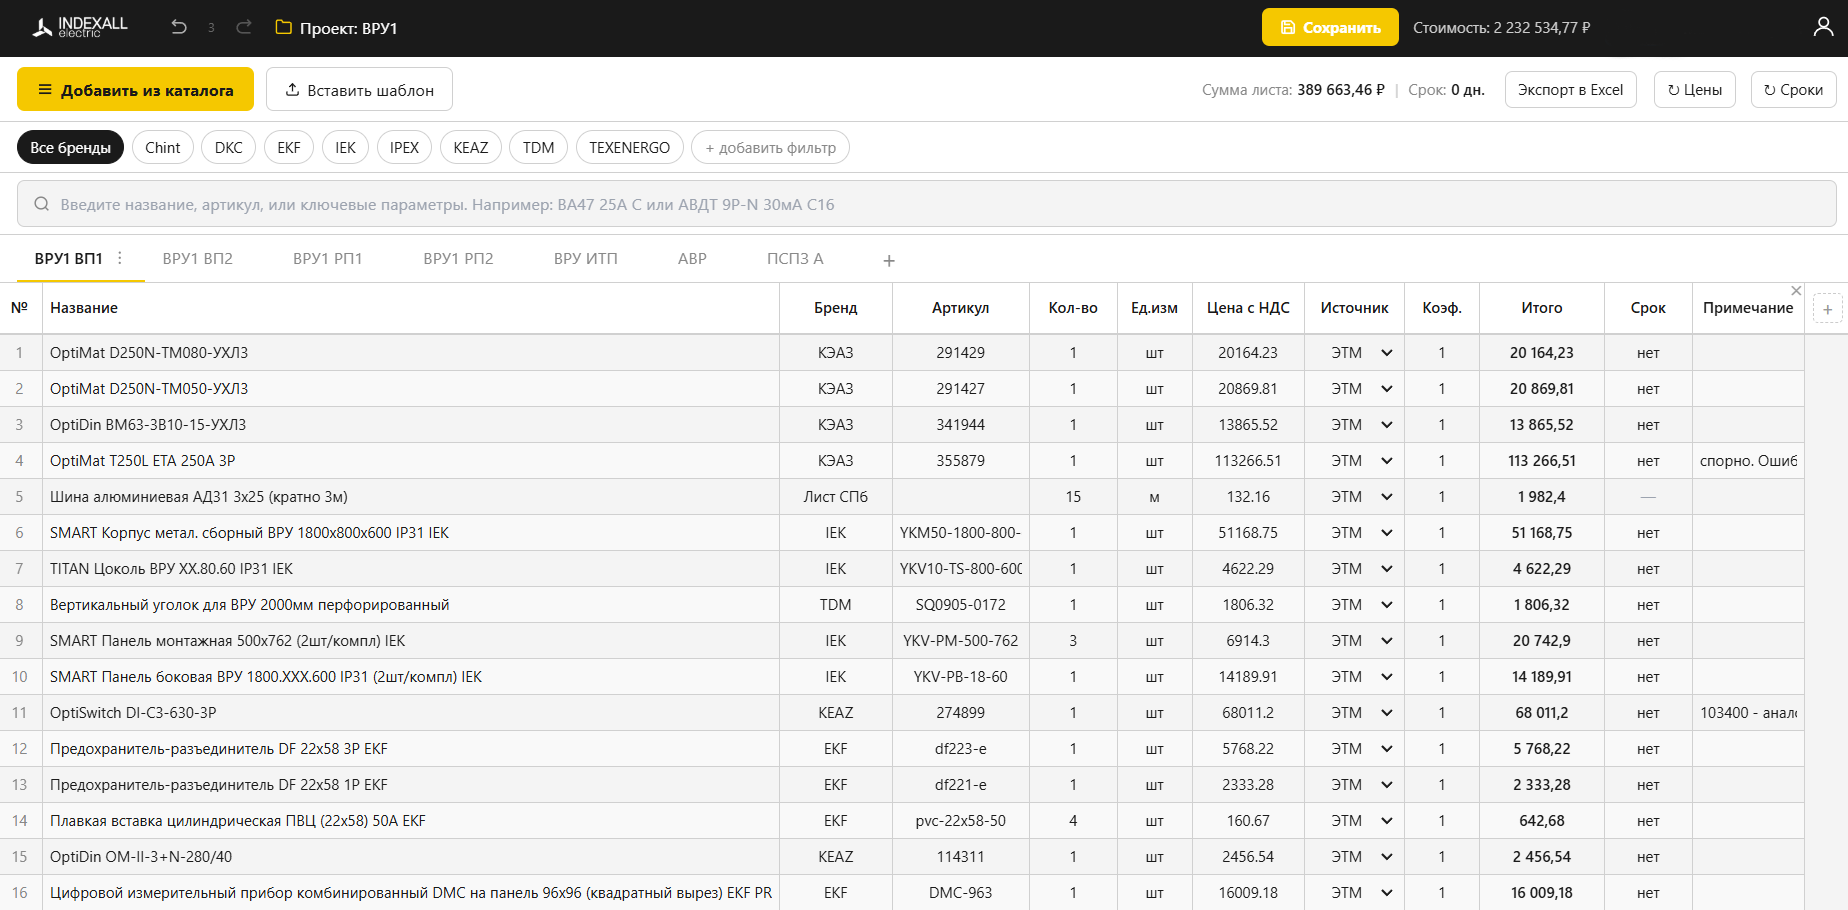Open source dropdown for OptiDin OM-II row
1848x910 pixels.
pos(1386,857)
